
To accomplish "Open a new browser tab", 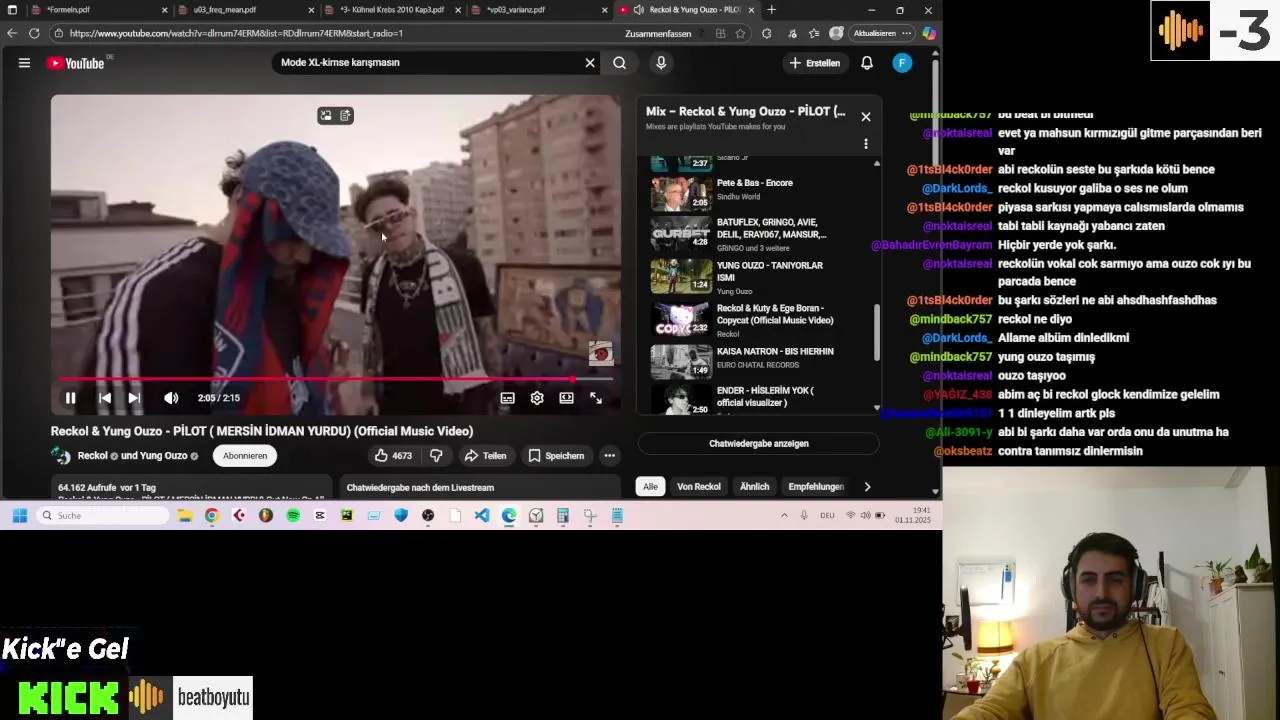I will coord(771,10).
